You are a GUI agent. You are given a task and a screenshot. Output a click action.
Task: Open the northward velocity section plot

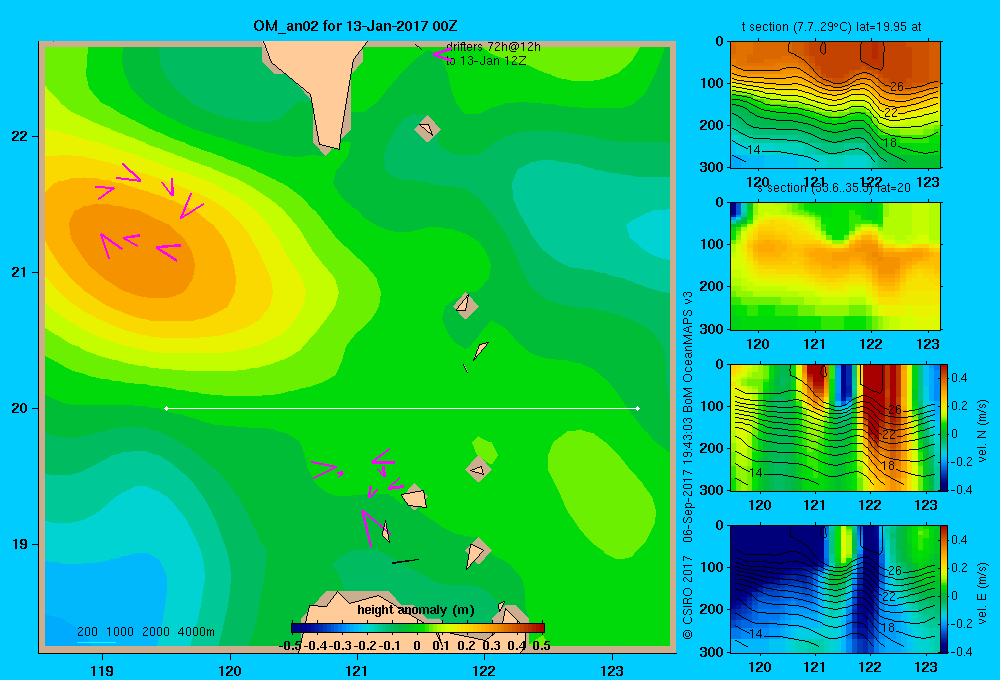pos(835,427)
